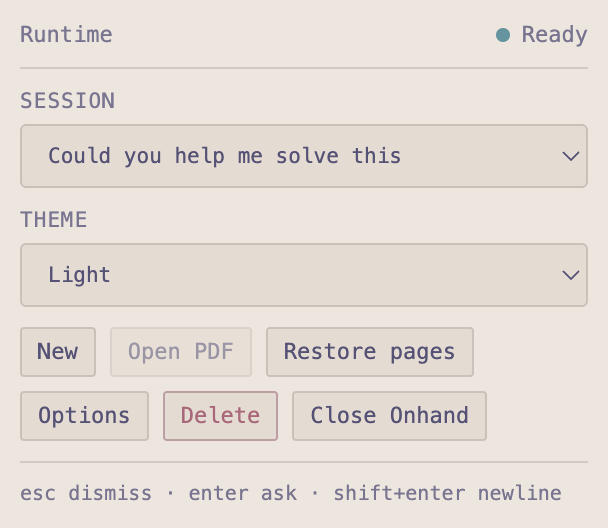Click the divider line above shortcut hints
This screenshot has width=608, height=528.
[x=304, y=462]
